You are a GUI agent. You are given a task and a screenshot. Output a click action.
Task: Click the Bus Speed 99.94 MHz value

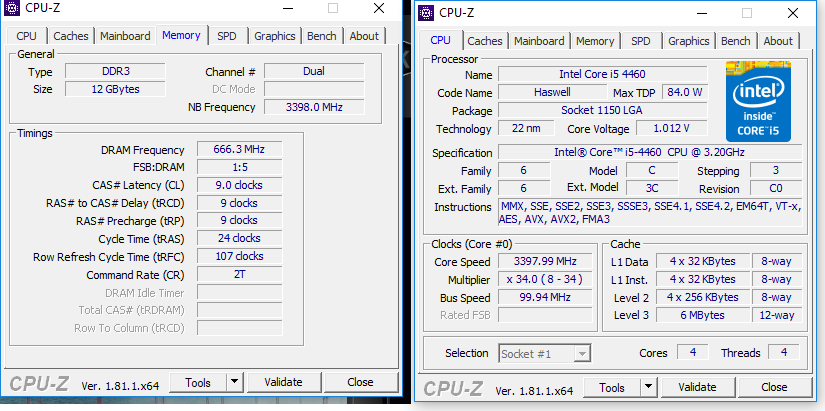tap(545, 297)
